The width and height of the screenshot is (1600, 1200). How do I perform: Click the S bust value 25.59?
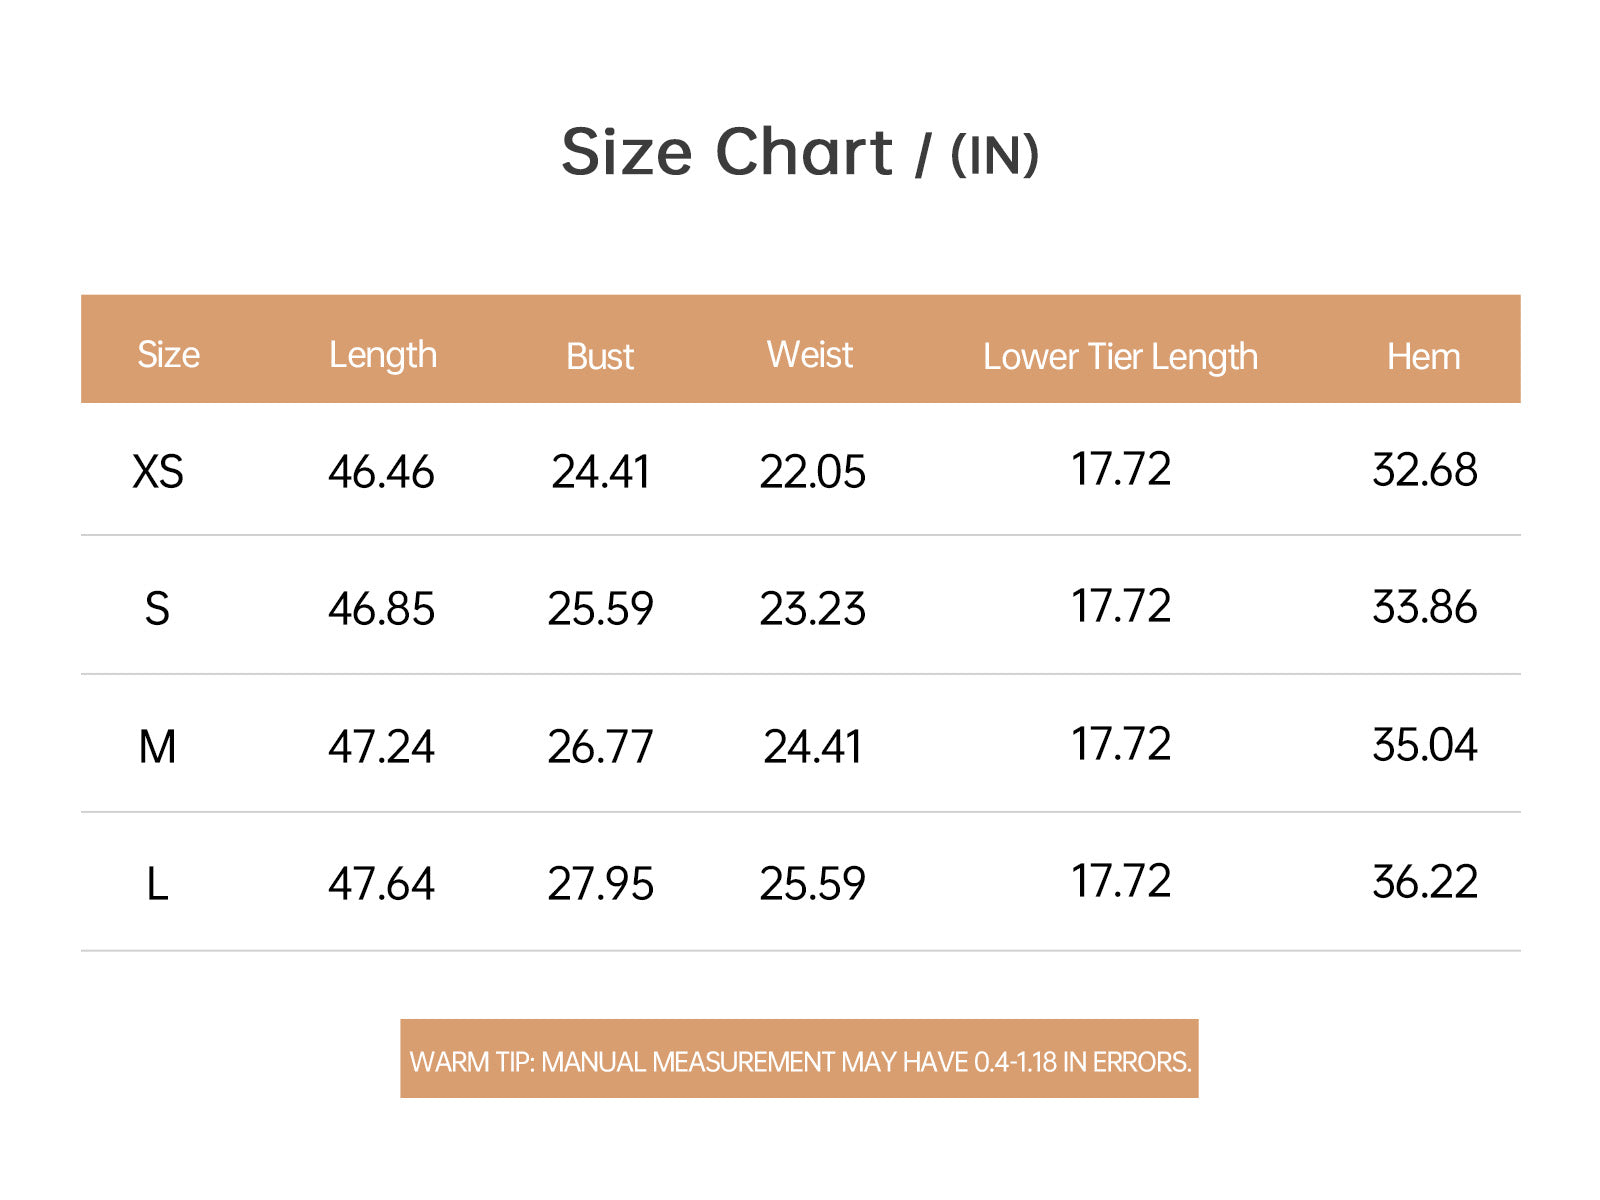click(600, 609)
